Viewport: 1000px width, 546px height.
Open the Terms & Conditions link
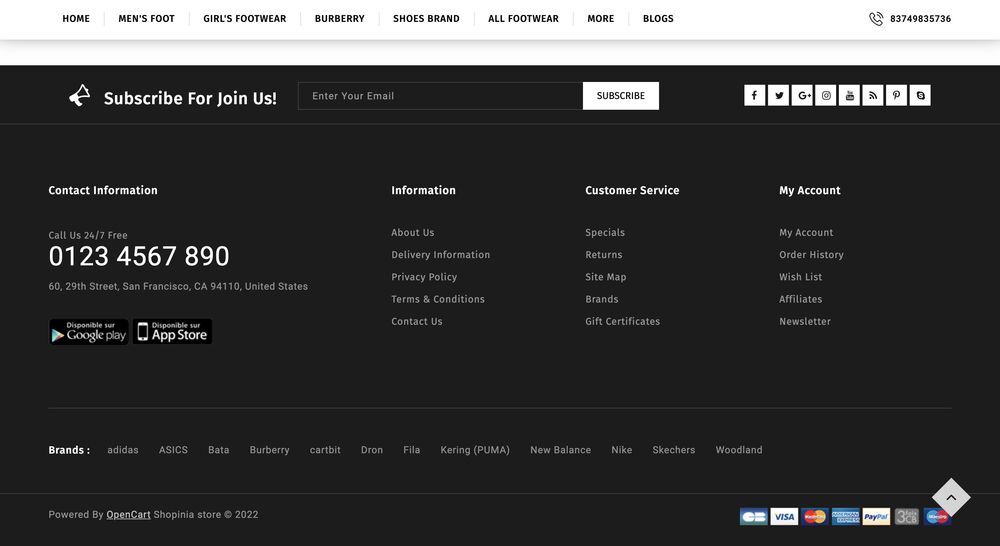pos(438,299)
